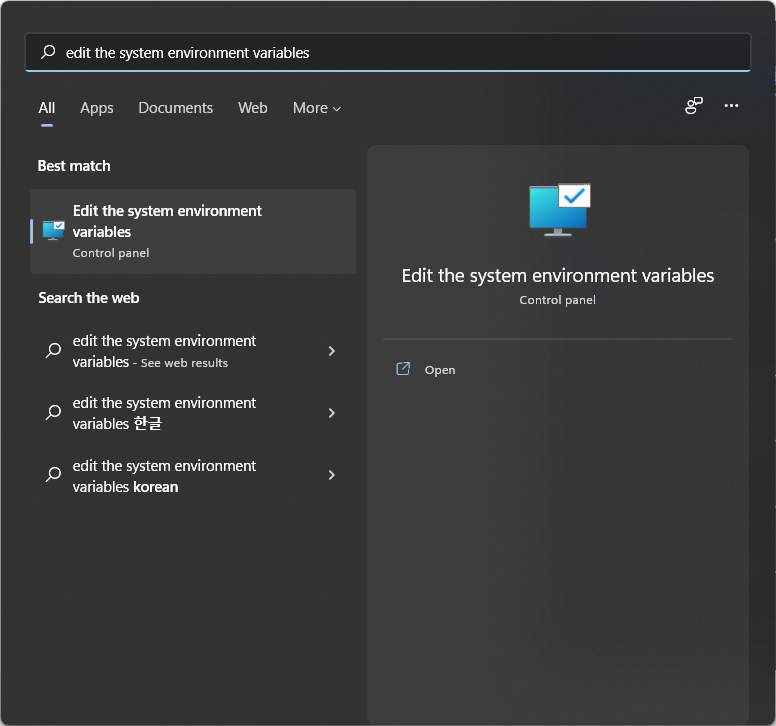Click the magnifier icon in the search box
Viewport: 776px width, 726px height.
point(48,52)
